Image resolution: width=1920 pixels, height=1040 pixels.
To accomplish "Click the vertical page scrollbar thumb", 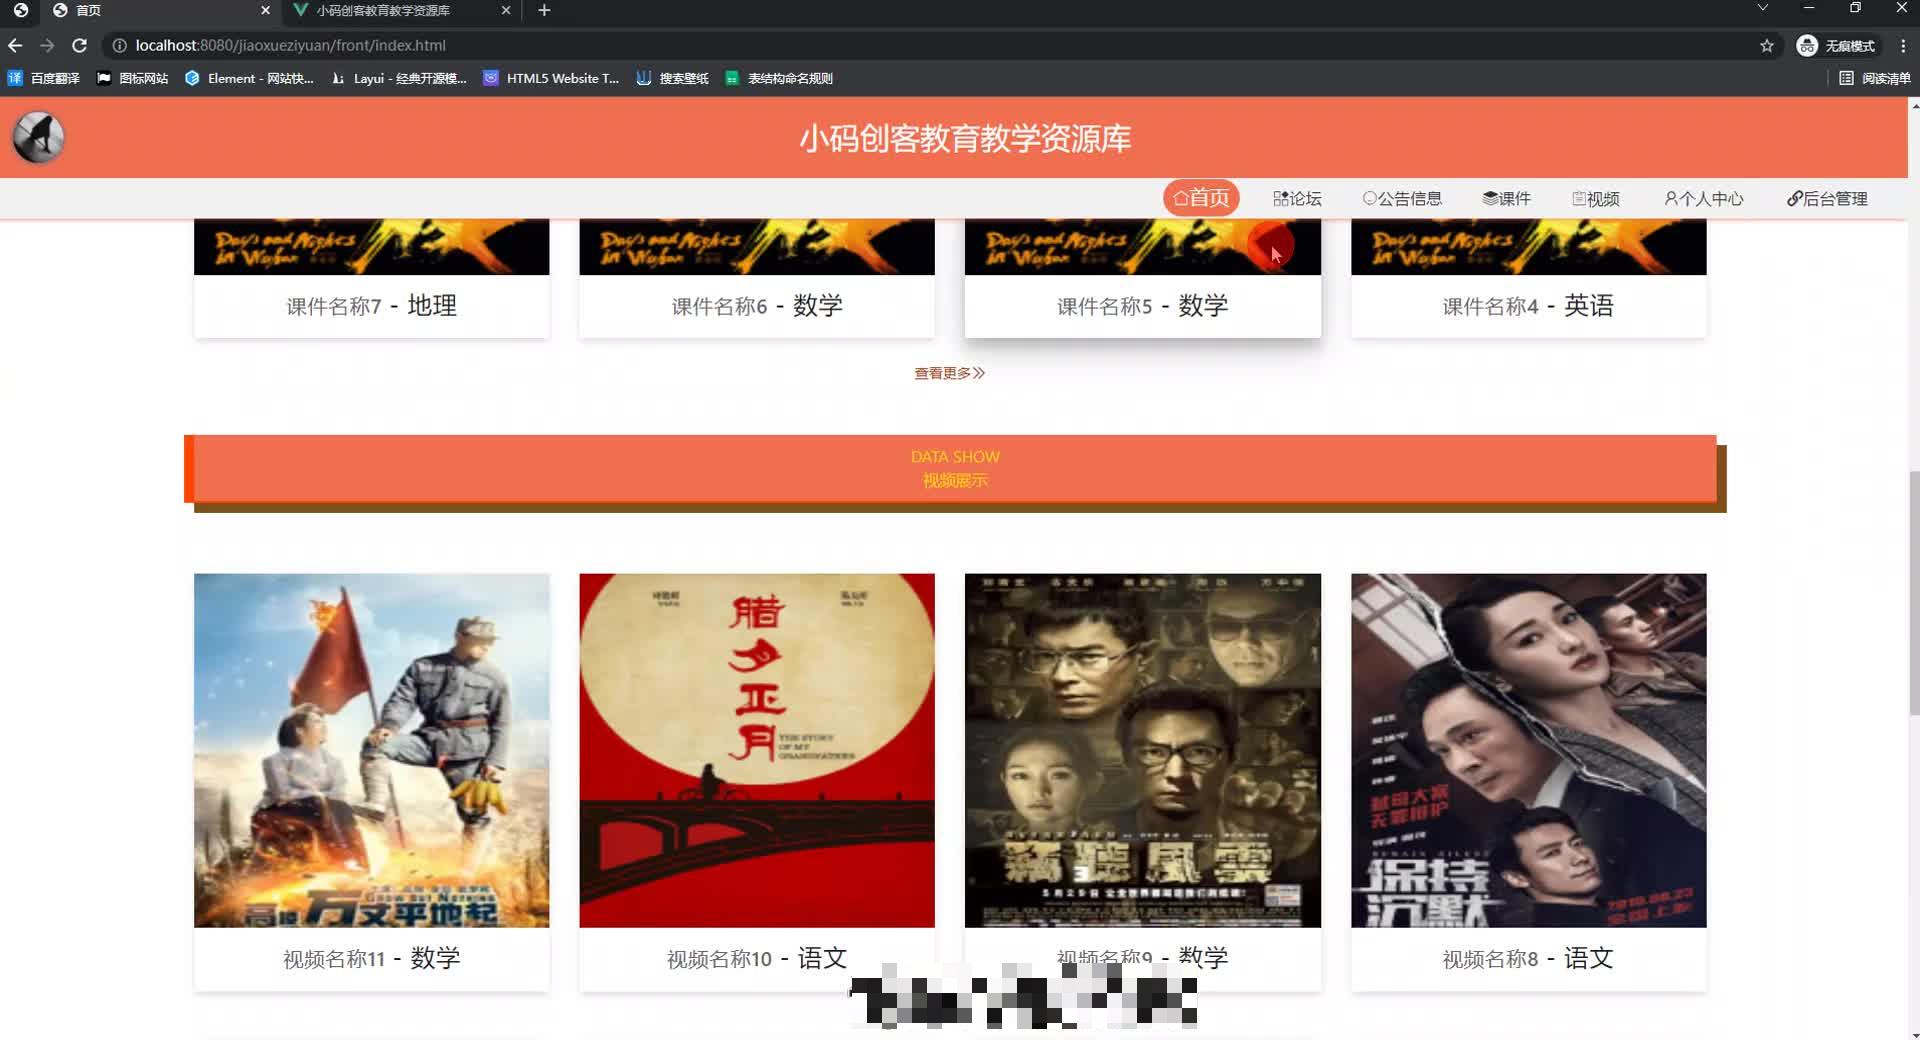I will 1914,592.
